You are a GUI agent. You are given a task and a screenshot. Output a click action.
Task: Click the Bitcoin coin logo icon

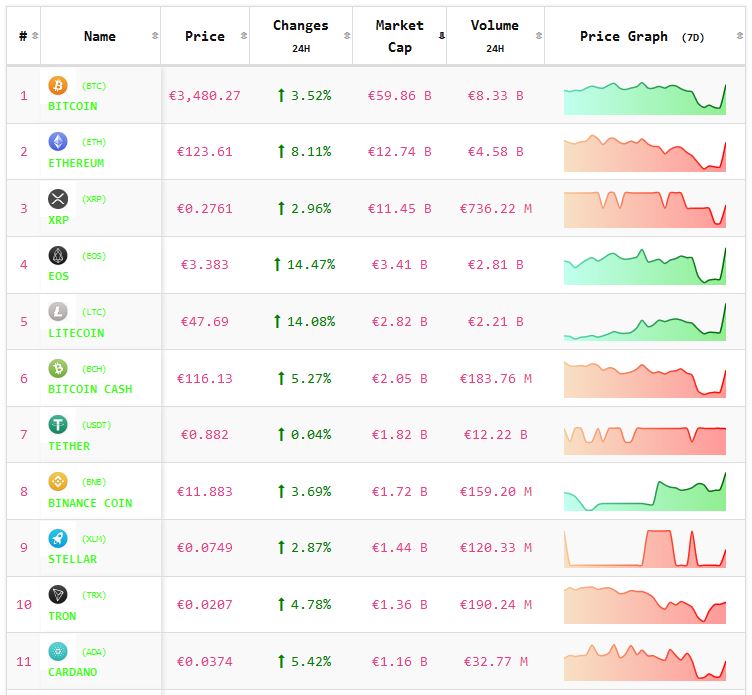click(x=58, y=86)
